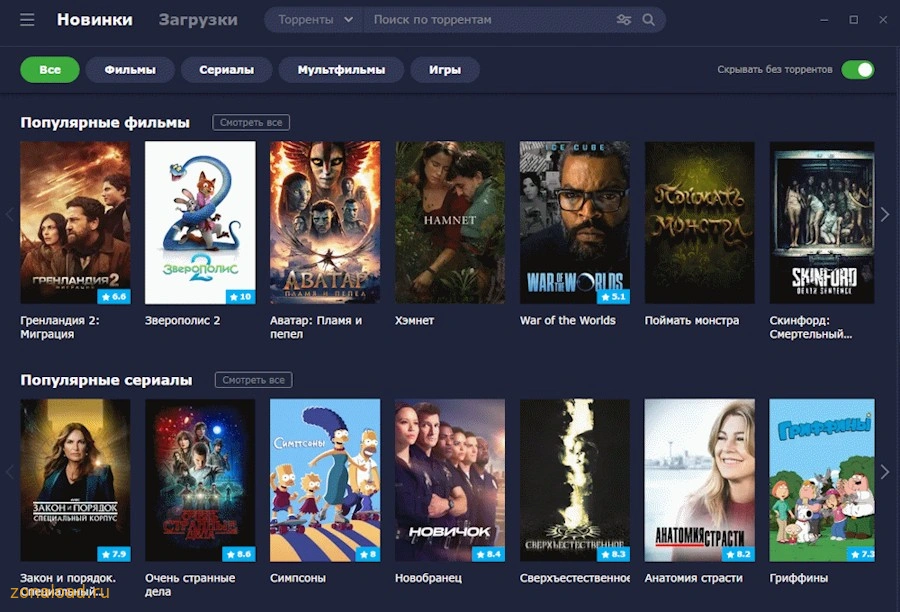Click the Хэмнет title text

[414, 320]
